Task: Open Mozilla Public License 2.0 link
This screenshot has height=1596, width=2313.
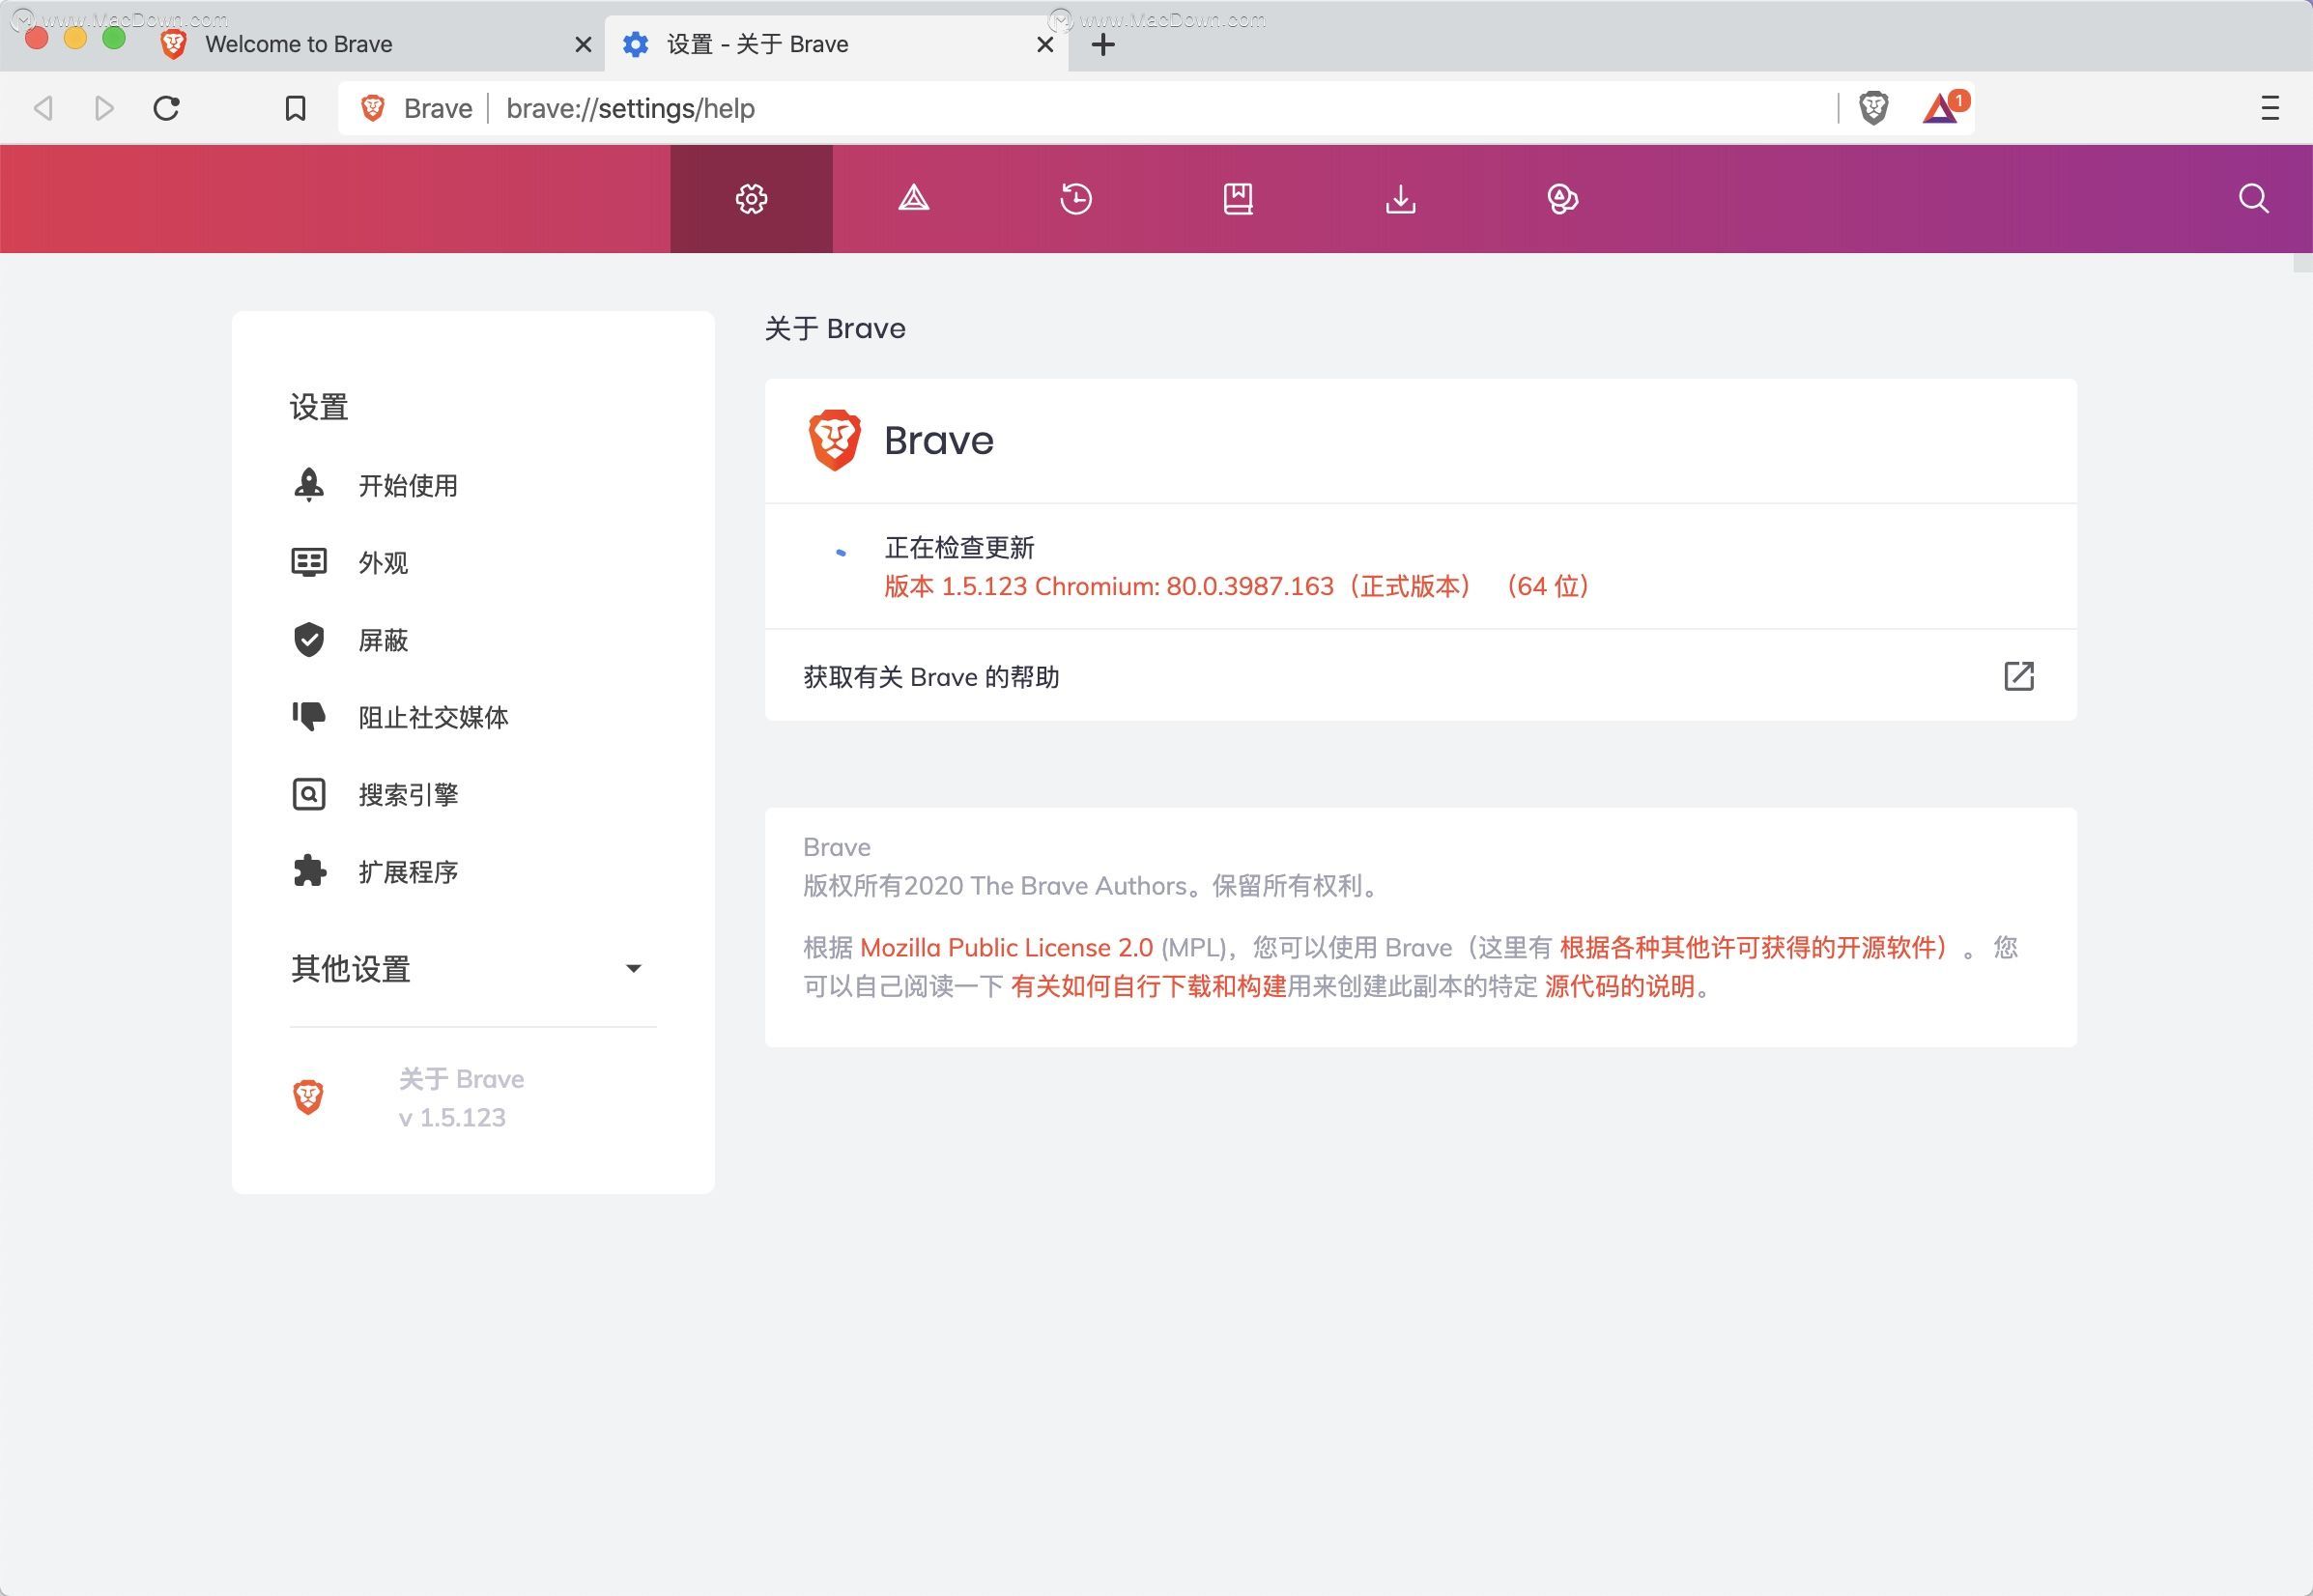Action: 1006,948
